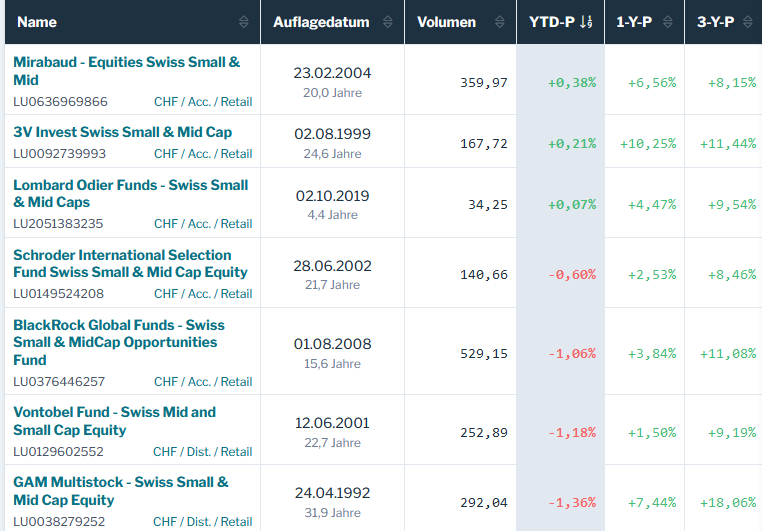Click the sort icon in Name column
This screenshot has width=762, height=531.
245,22
